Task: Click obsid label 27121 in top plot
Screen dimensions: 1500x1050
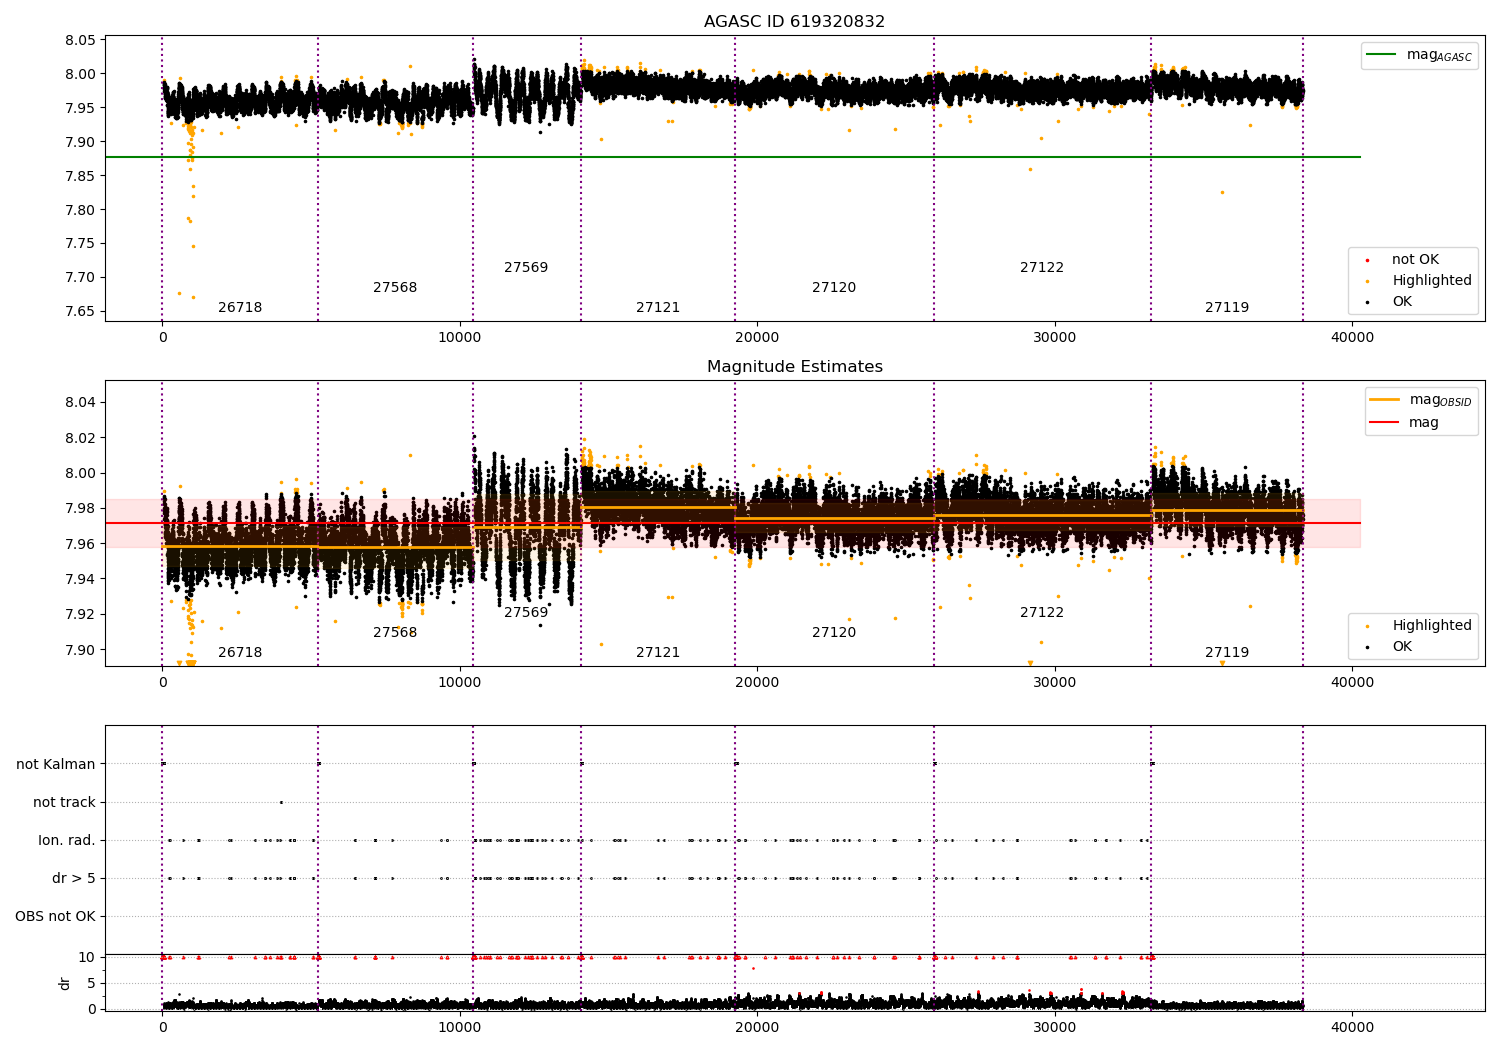Action: [x=658, y=308]
